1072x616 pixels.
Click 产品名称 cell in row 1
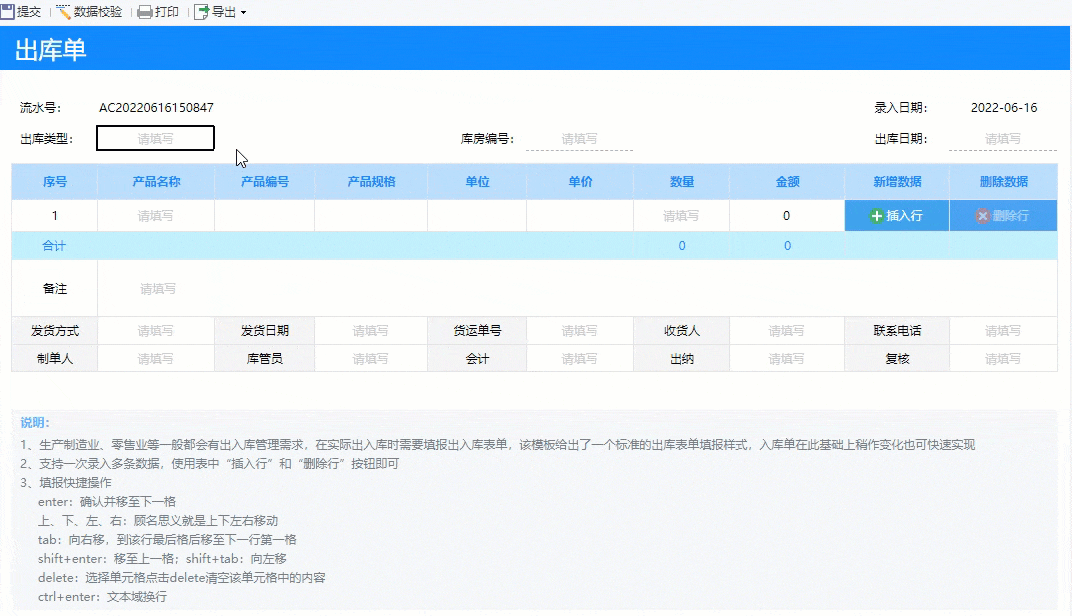click(156, 216)
